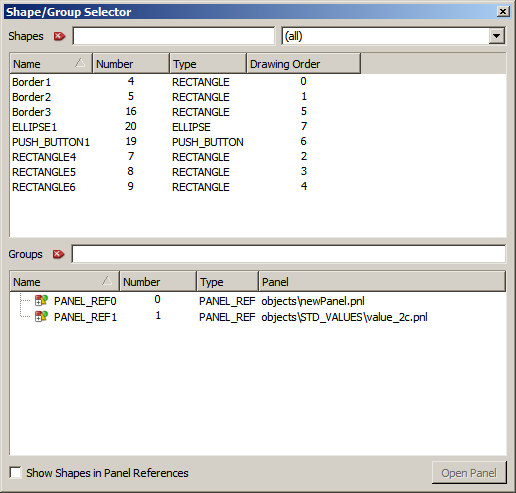
Task: Focus the Groups filter text field
Action: point(289,254)
